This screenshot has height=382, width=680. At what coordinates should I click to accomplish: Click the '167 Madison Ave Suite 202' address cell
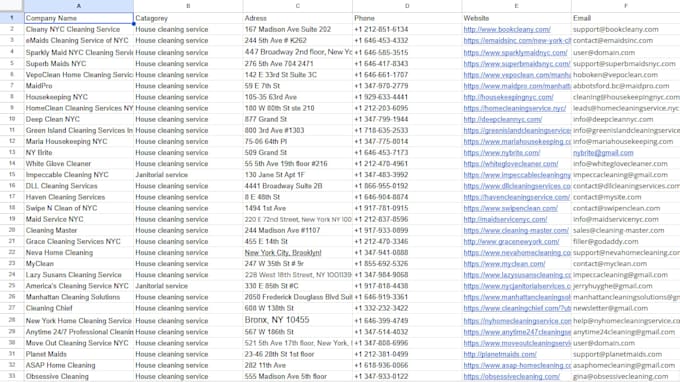pyautogui.click(x=298, y=29)
